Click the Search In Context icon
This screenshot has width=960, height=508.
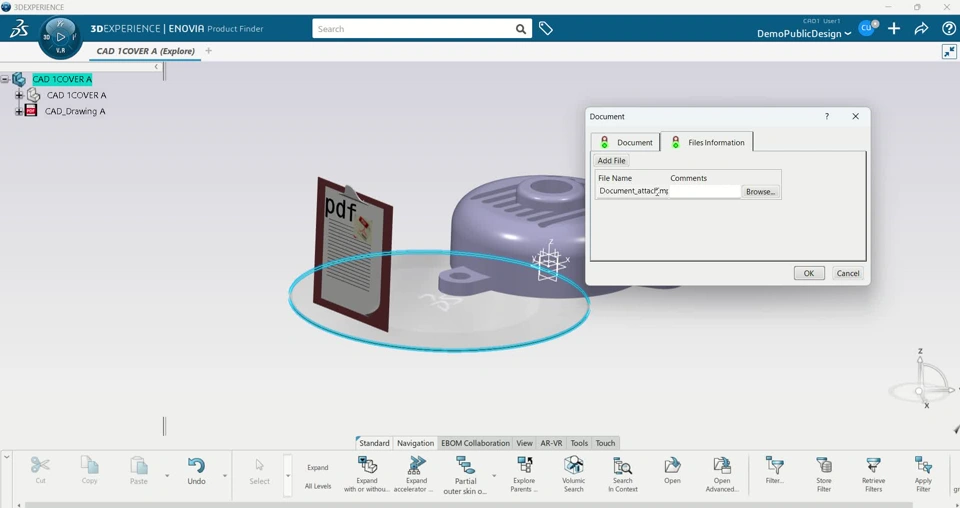623,474
